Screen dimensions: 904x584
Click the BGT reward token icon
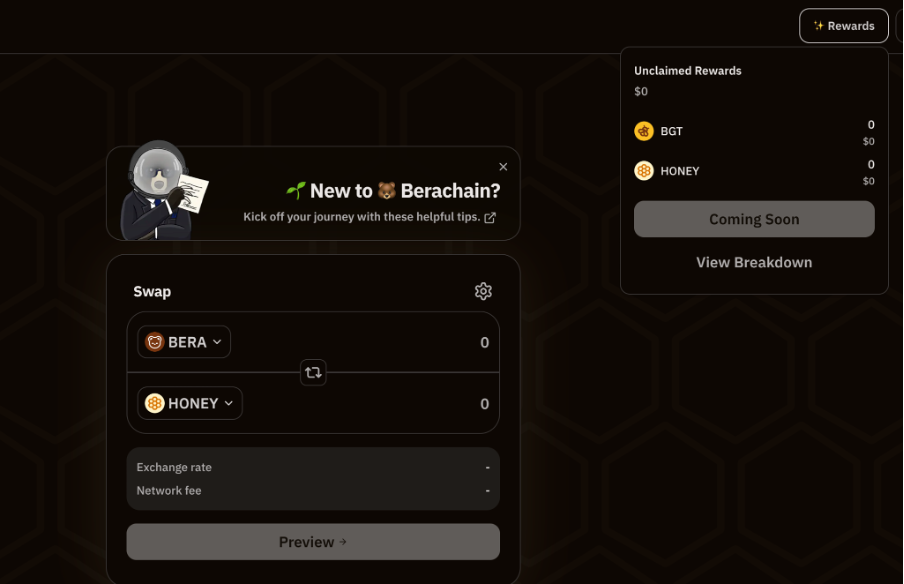(644, 131)
